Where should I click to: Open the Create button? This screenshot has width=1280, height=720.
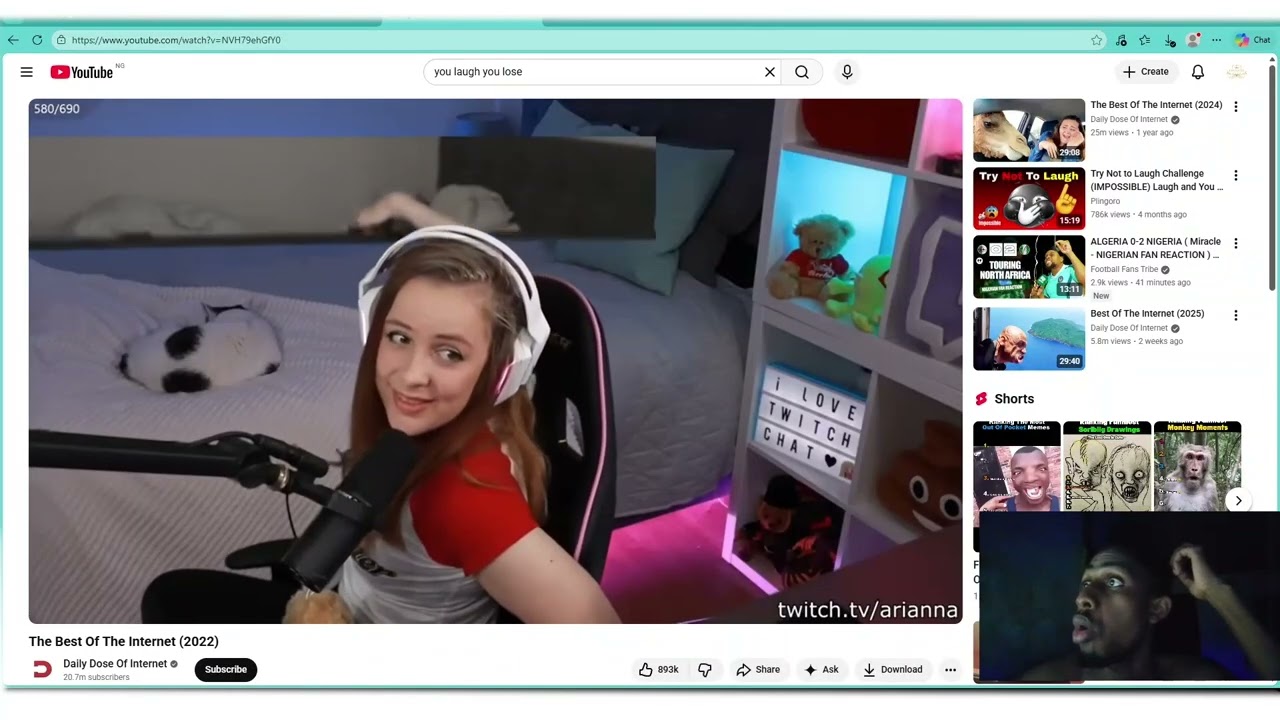[1146, 72]
